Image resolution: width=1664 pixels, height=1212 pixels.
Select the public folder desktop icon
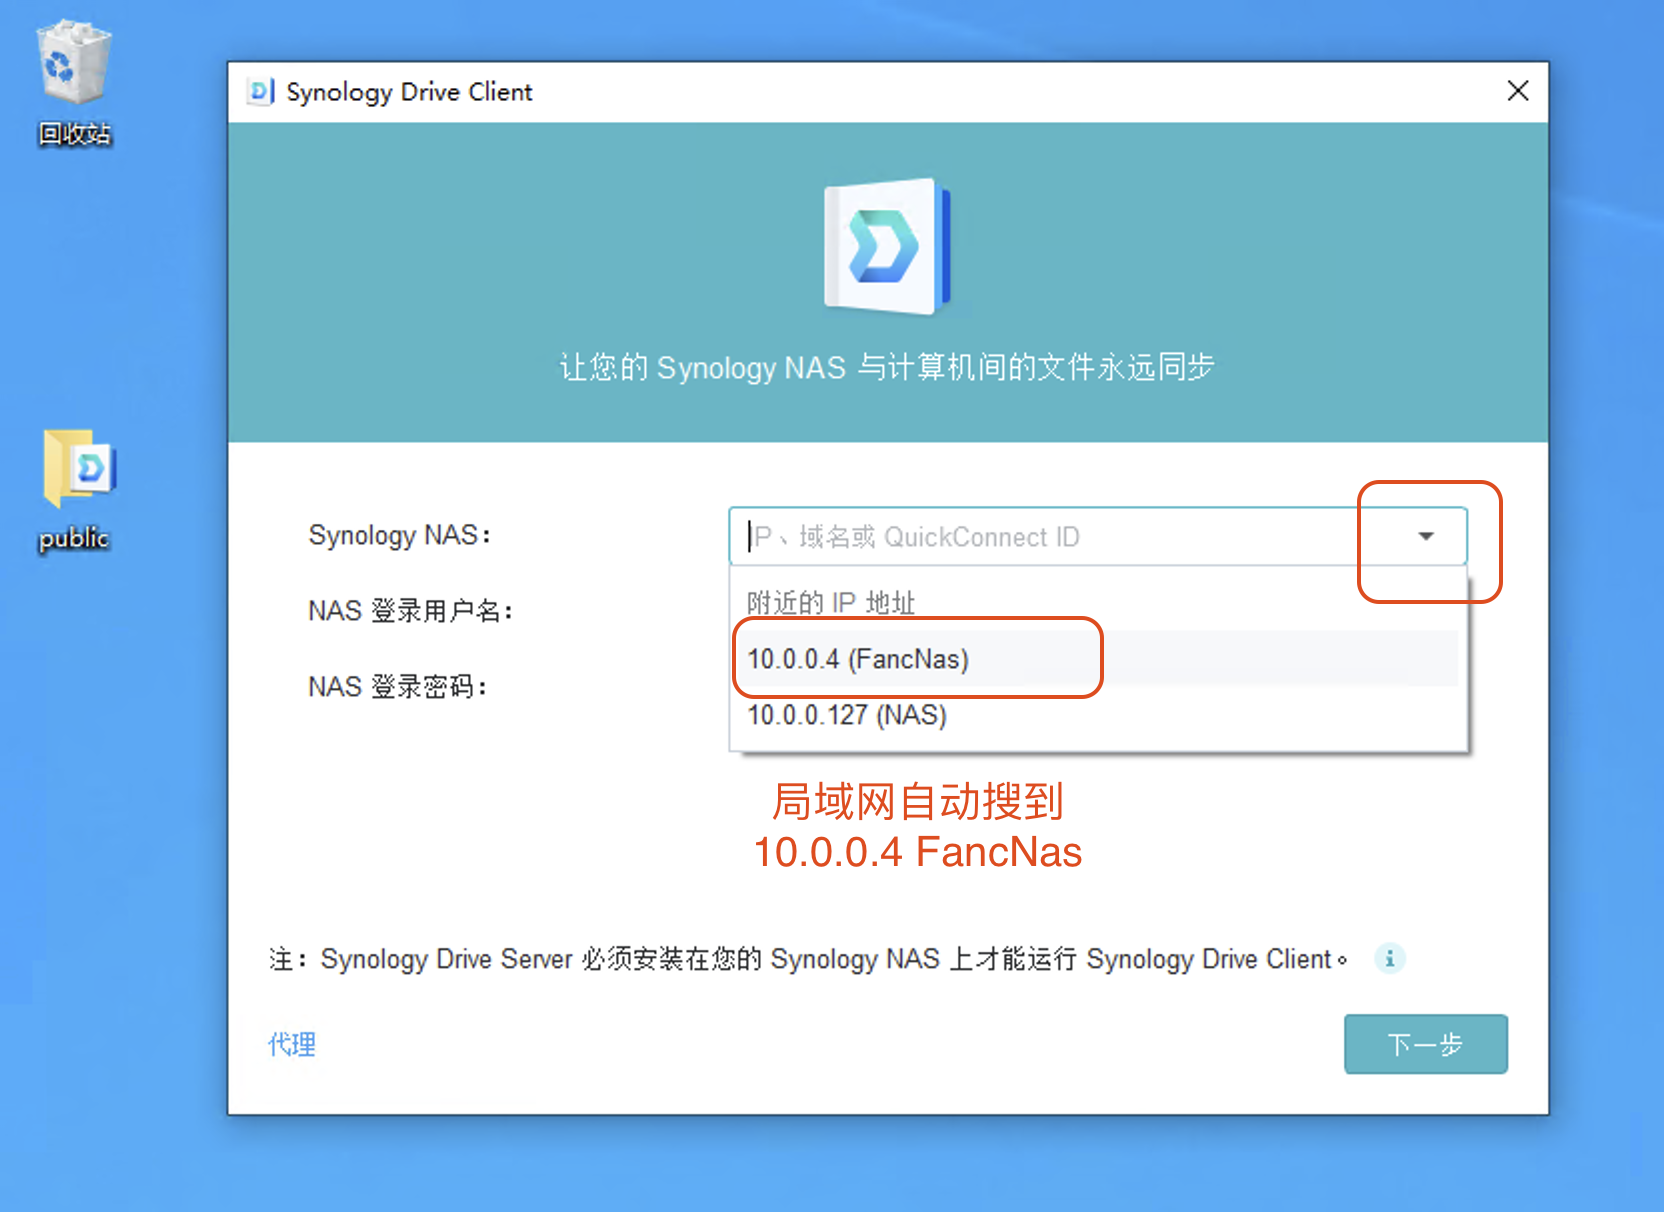76,490
